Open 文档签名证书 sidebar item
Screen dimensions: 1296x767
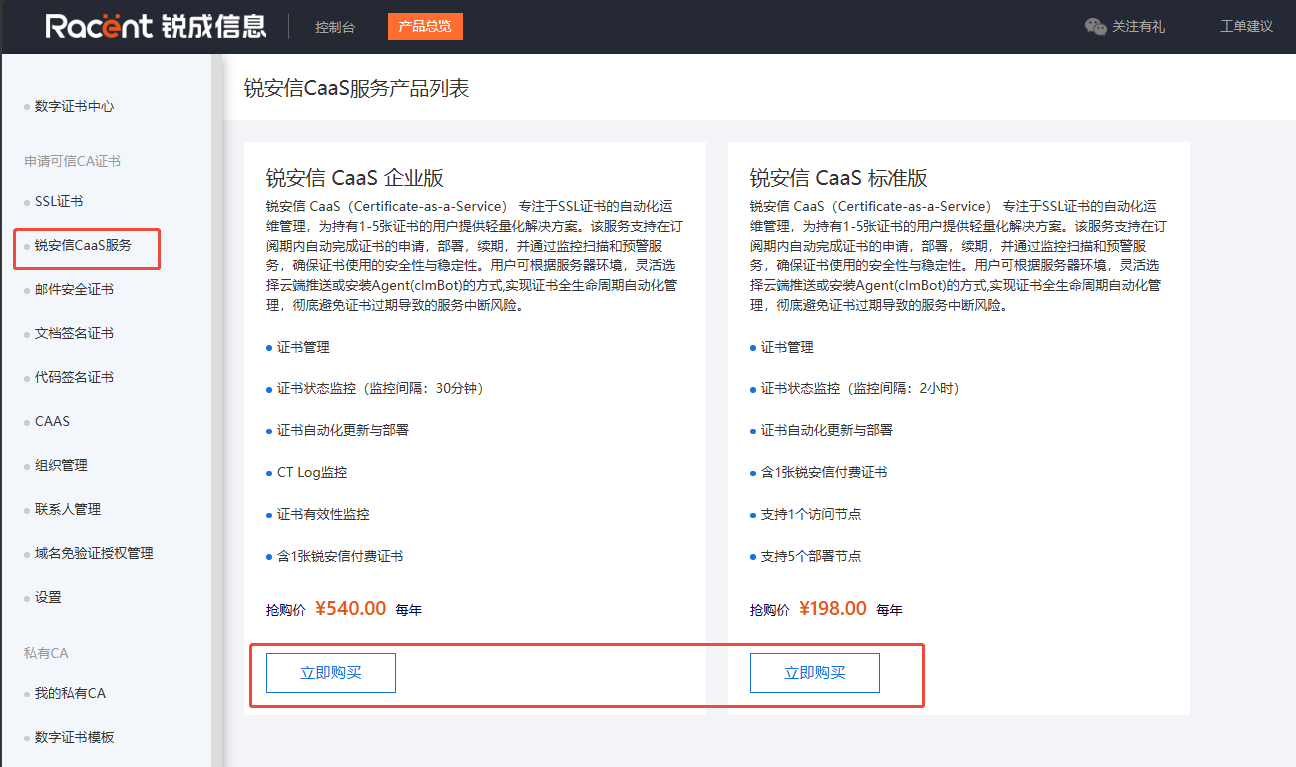point(75,334)
